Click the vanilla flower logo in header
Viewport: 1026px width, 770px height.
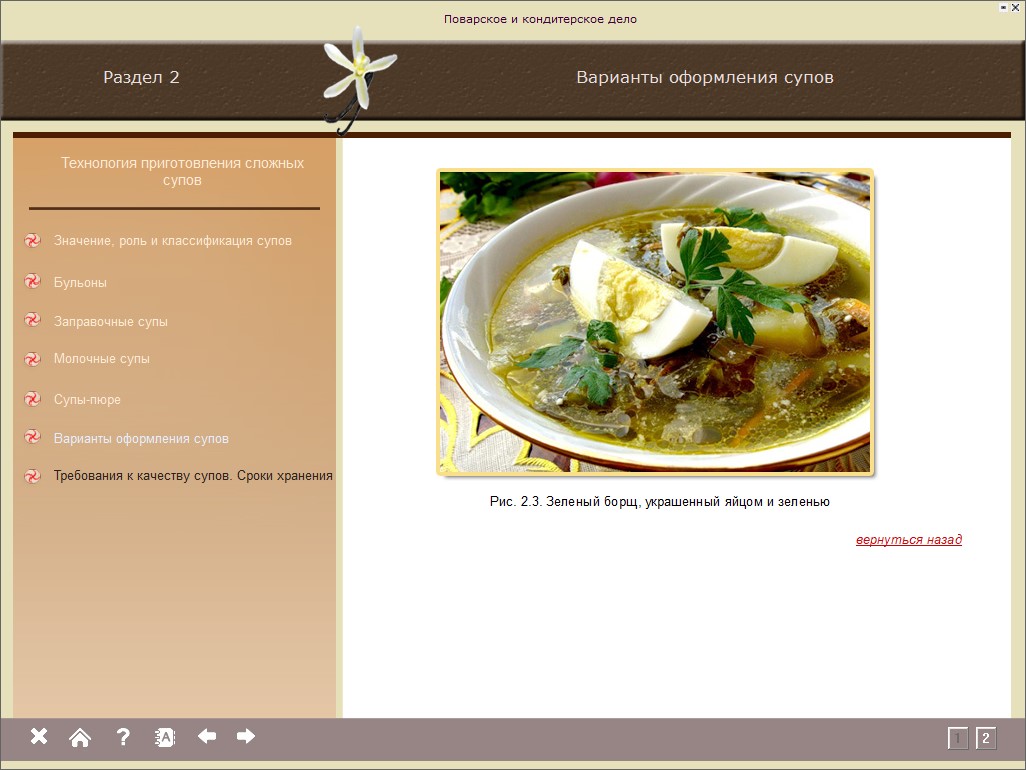point(357,77)
